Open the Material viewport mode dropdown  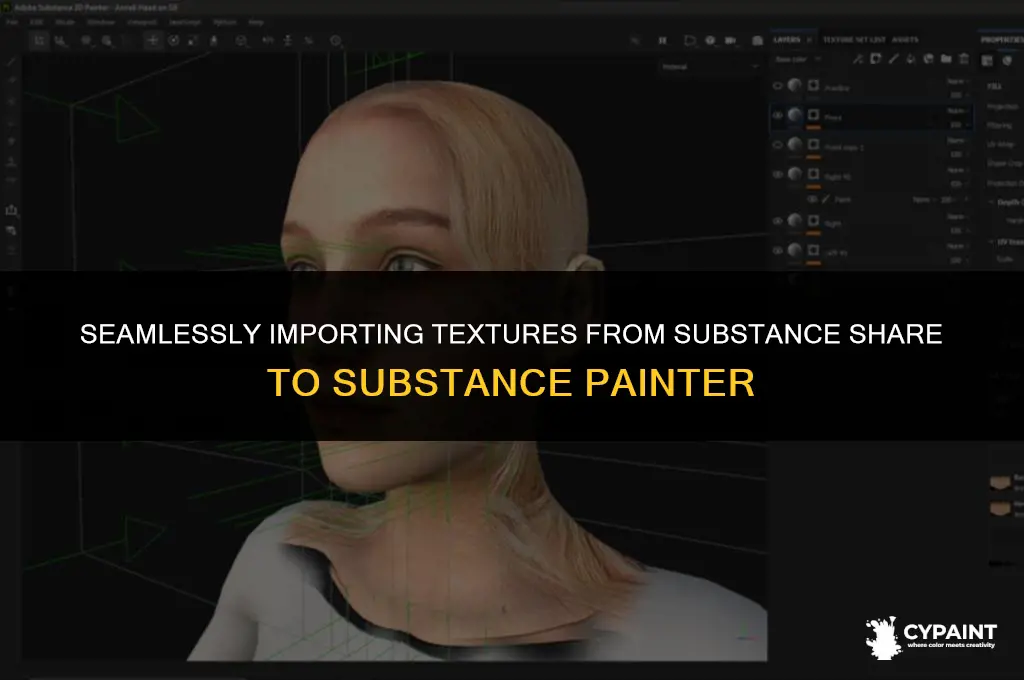point(710,67)
